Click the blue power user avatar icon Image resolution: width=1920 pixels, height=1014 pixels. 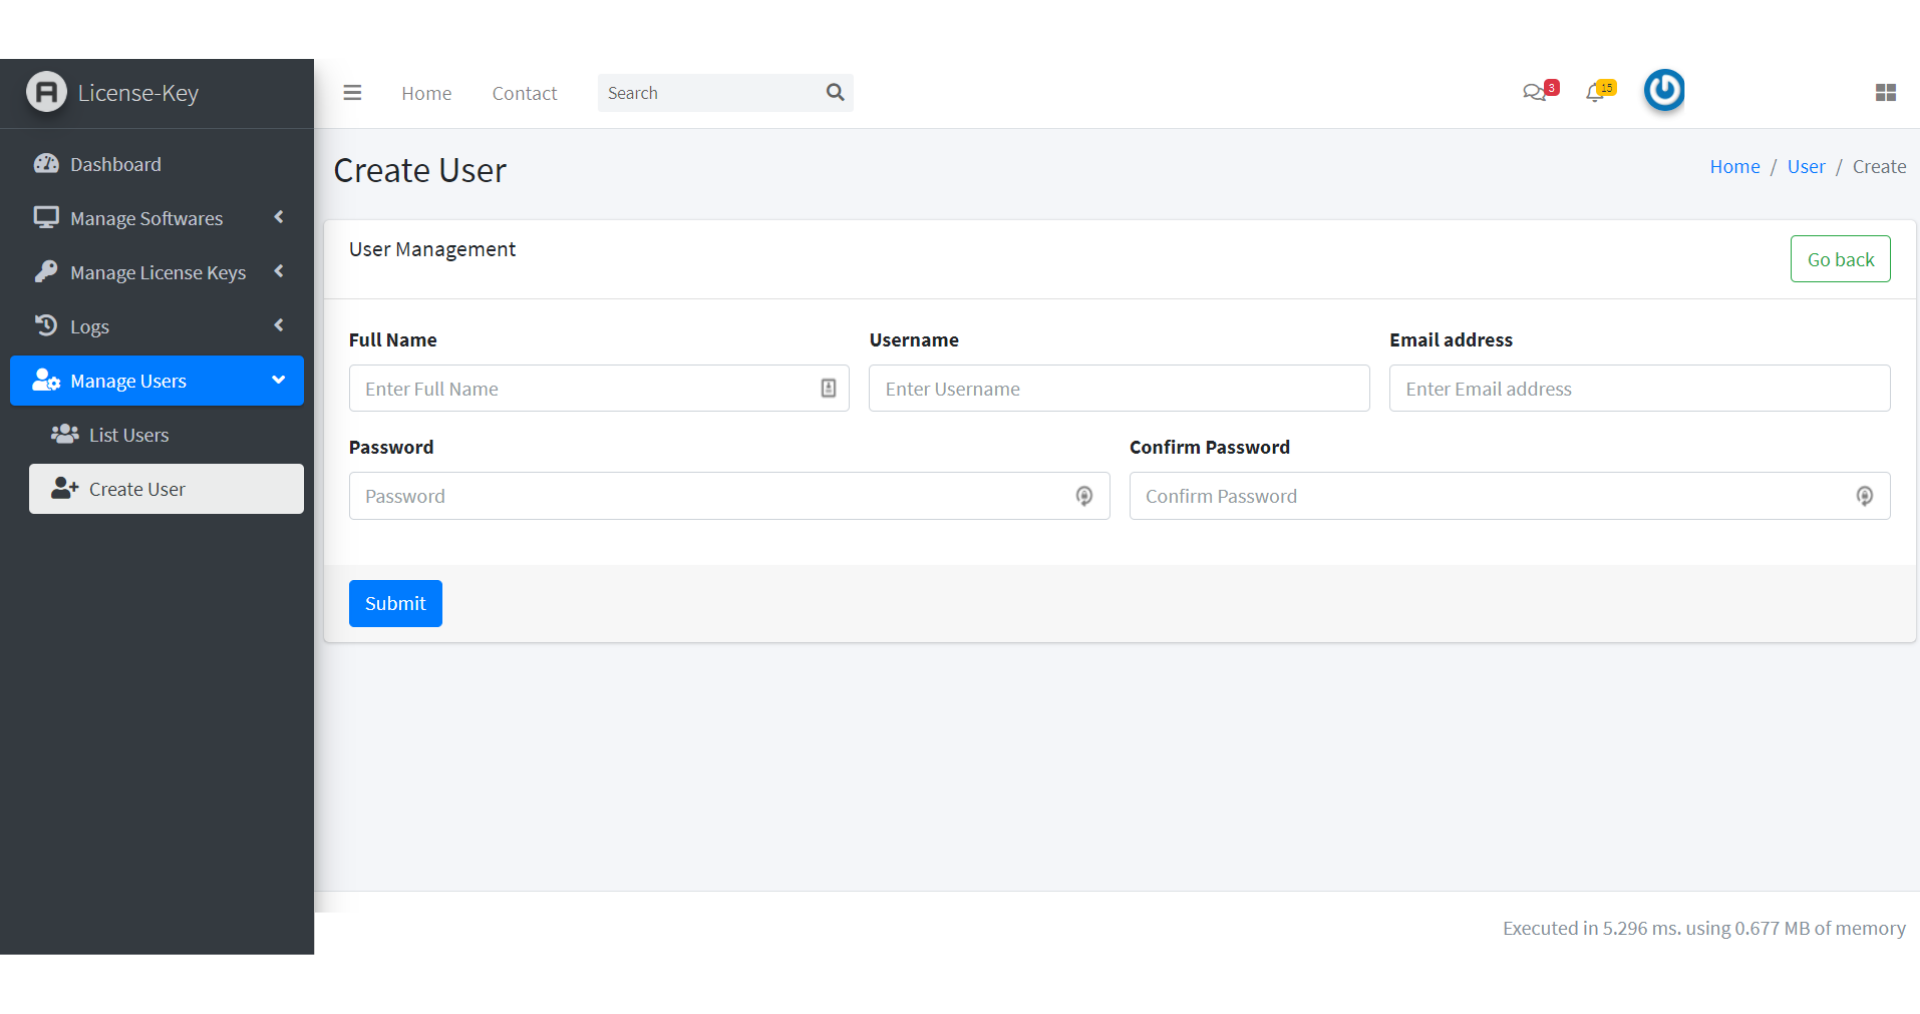pos(1664,91)
